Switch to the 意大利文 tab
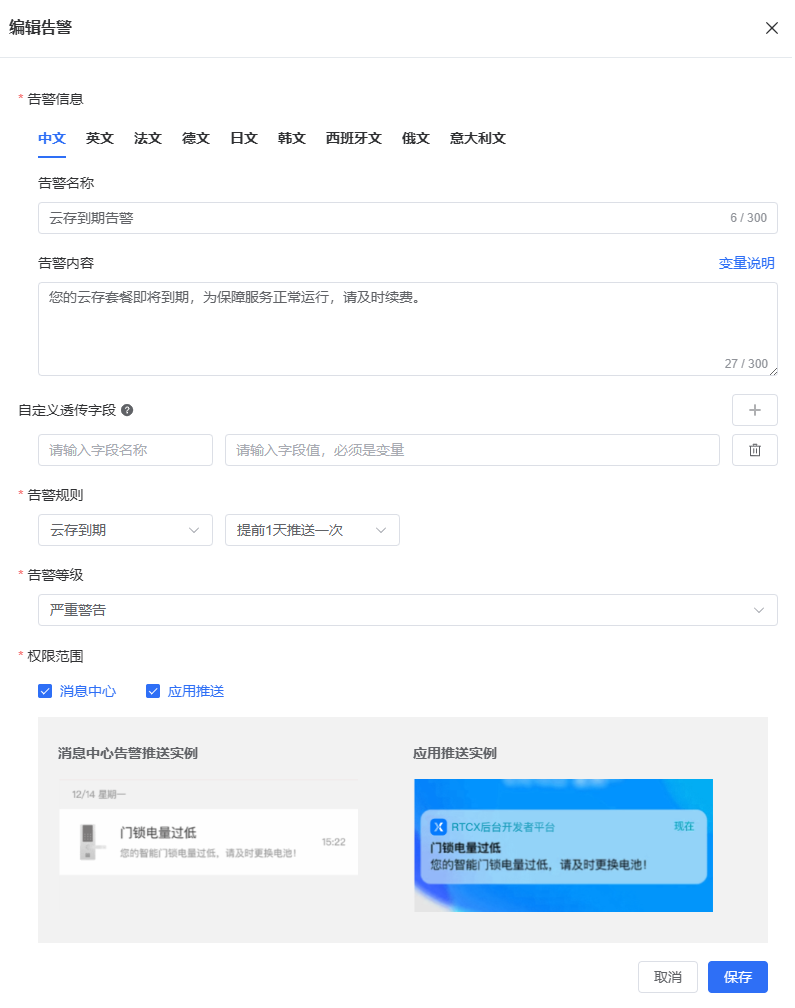 (478, 138)
